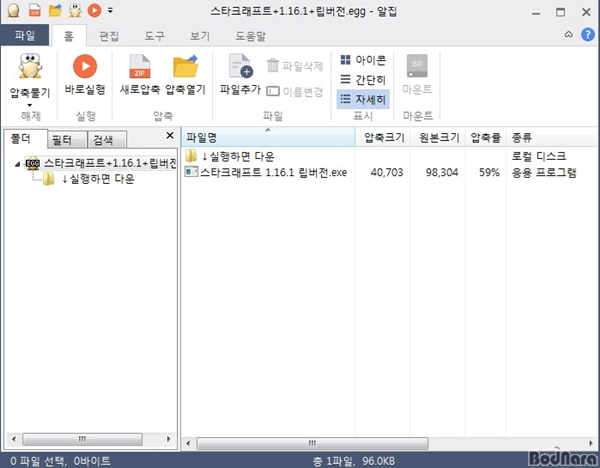Click the status bar total 96.0KB text
Screen dimensions: 600x468
(x=354, y=461)
